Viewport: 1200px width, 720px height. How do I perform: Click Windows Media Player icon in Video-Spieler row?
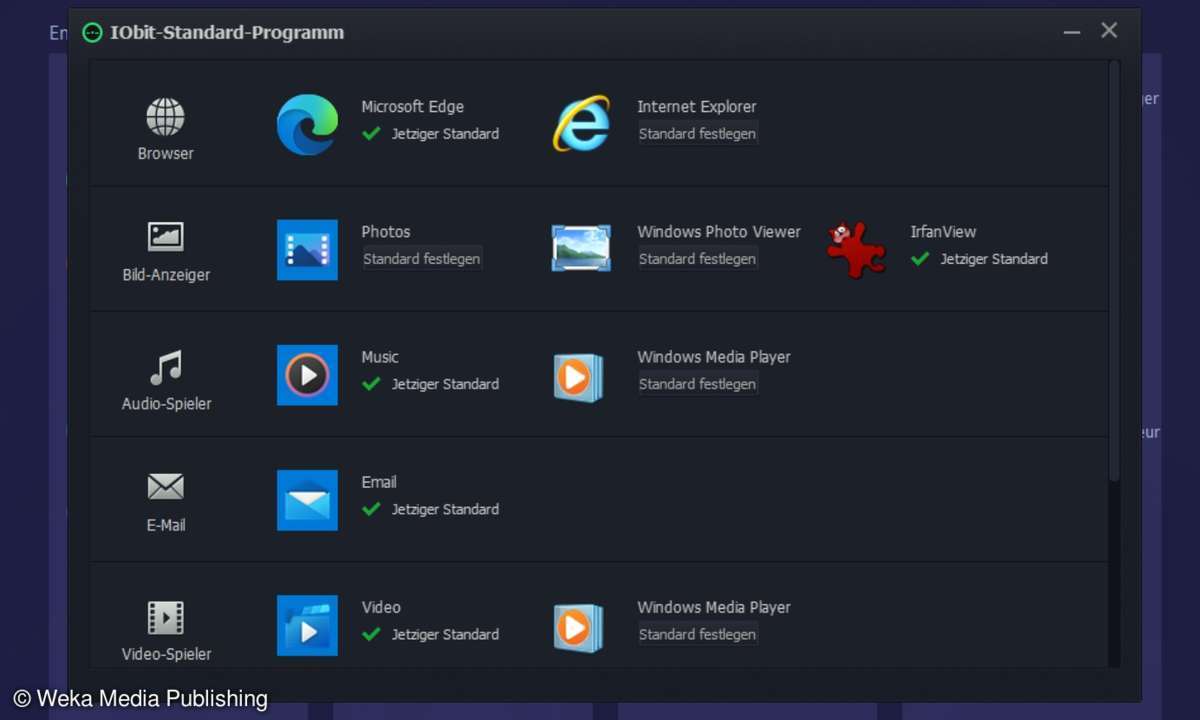click(x=579, y=627)
